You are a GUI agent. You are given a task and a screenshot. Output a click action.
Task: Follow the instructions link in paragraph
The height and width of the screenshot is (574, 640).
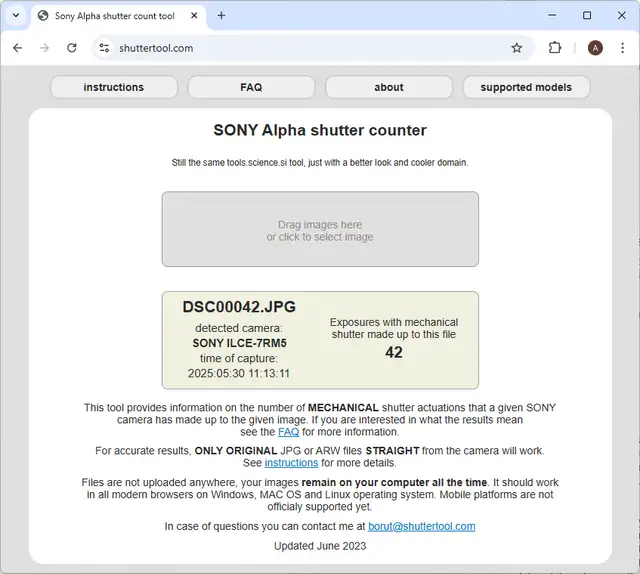291,463
